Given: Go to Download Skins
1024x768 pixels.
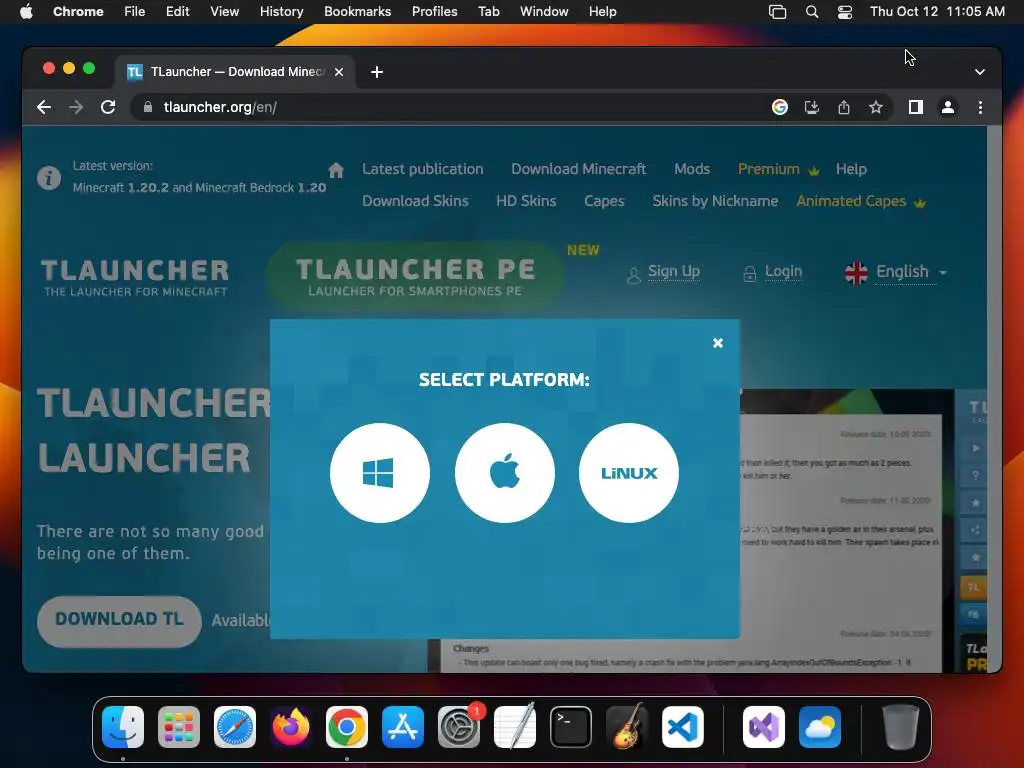Looking at the screenshot, I should point(415,201).
